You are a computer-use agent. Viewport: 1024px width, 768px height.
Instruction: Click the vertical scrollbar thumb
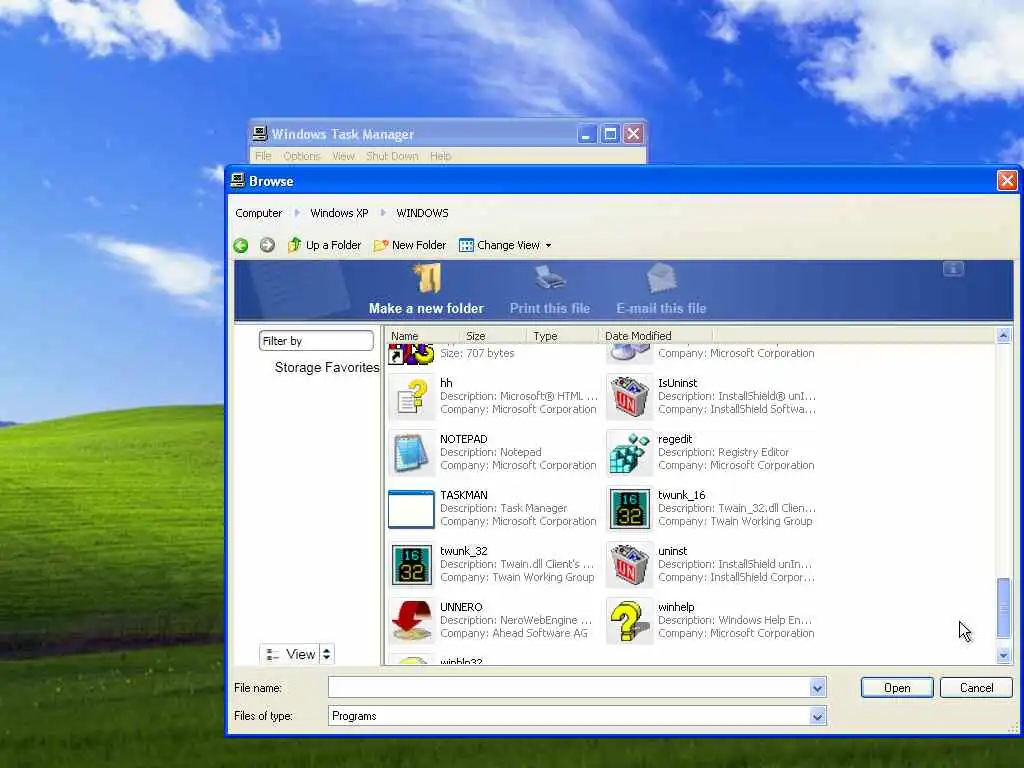(x=1004, y=608)
